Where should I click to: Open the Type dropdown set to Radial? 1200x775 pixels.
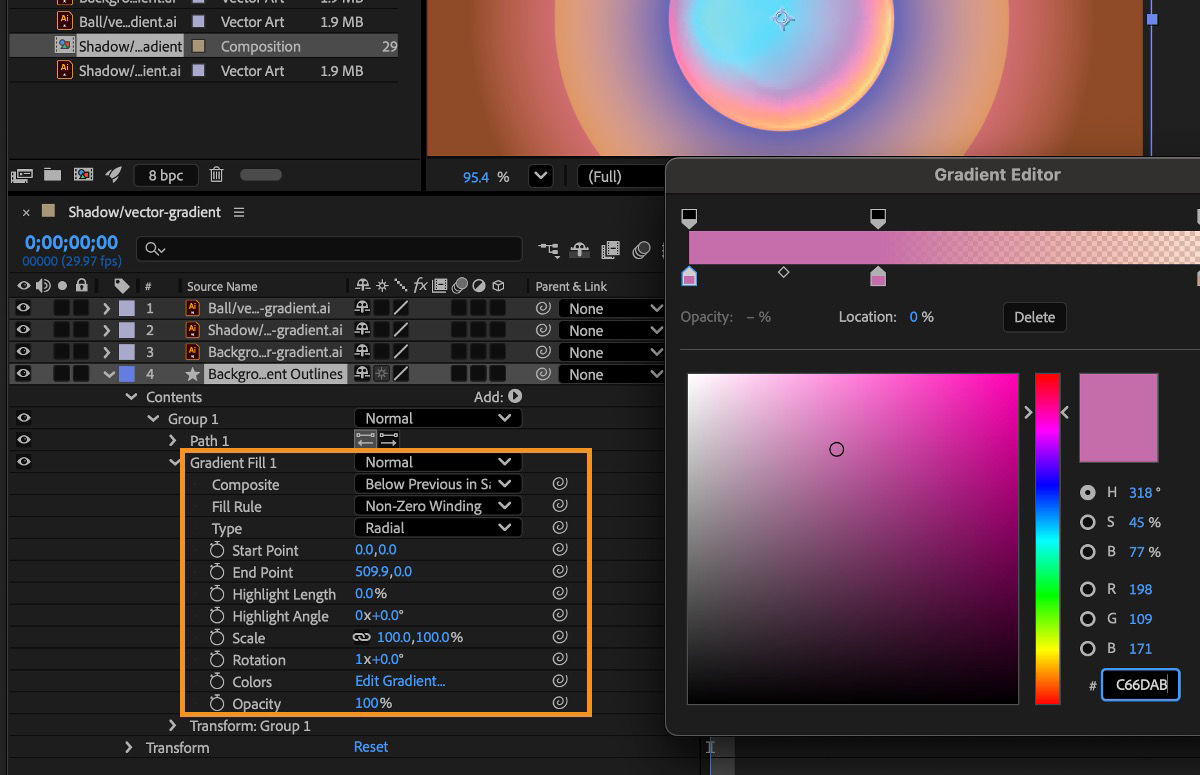coord(437,527)
